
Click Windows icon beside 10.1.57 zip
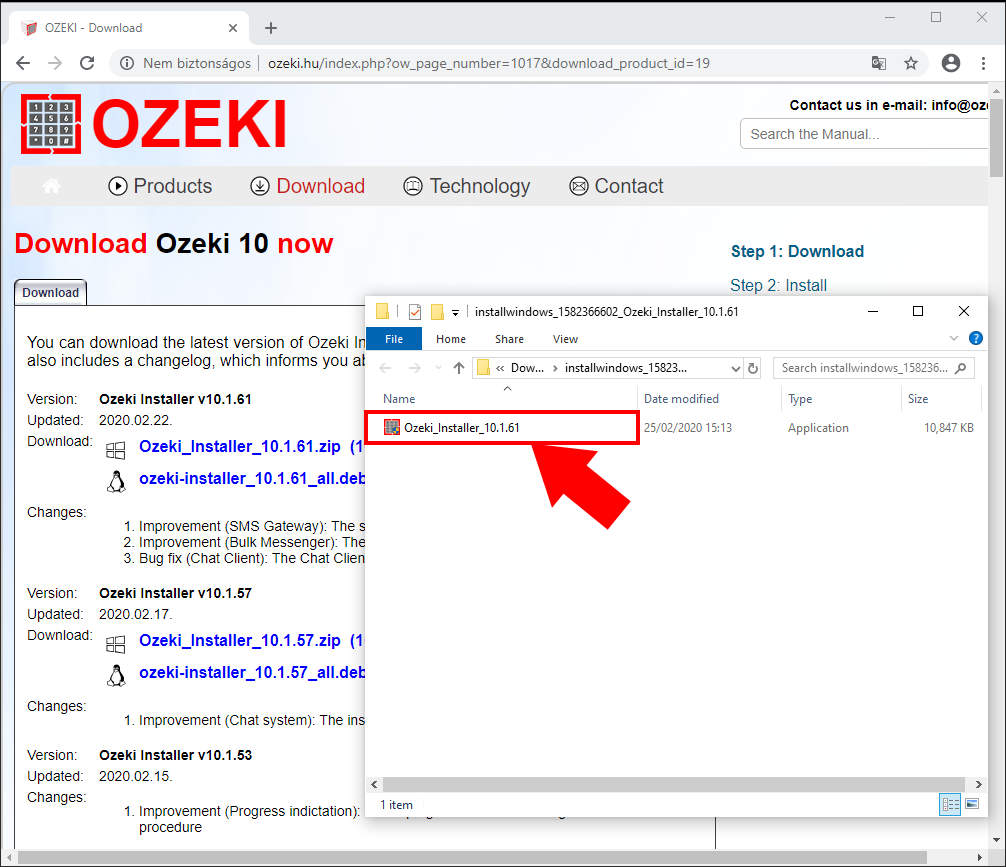pyautogui.click(x=115, y=644)
